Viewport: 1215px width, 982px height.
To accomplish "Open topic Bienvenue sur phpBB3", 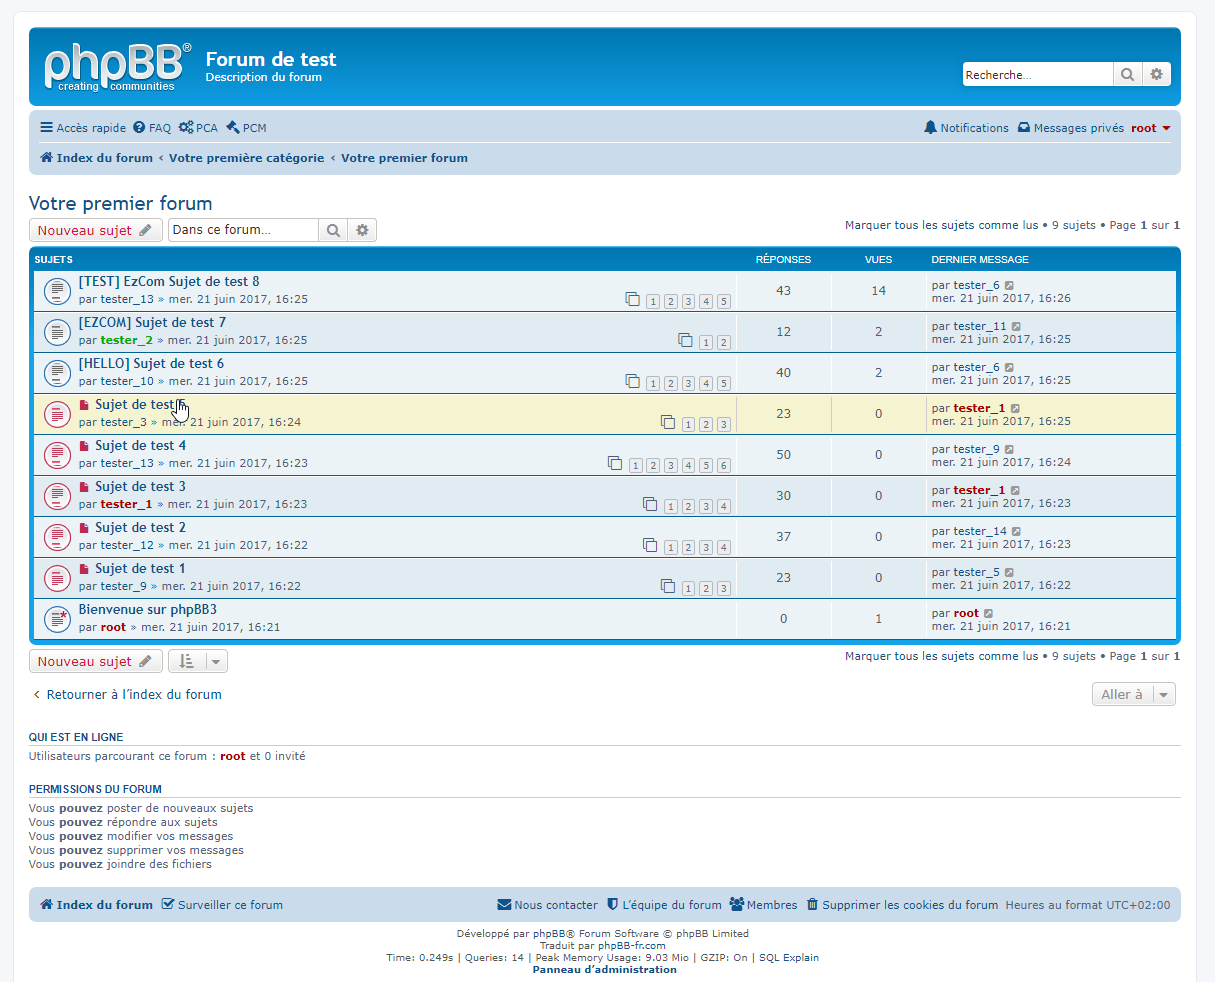I will 147,609.
